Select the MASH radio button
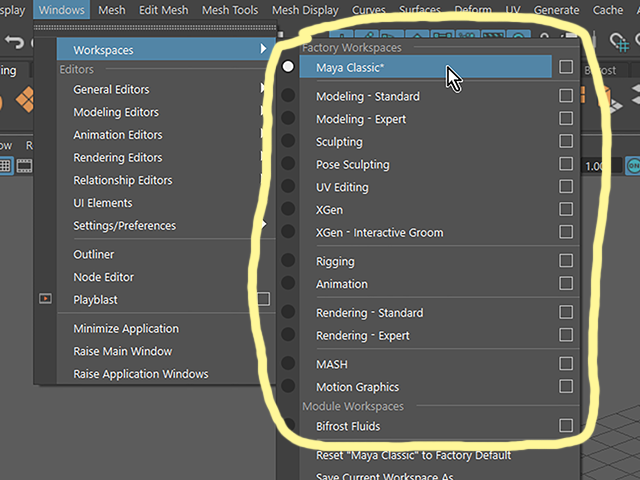This screenshot has height=480, width=640. click(288, 363)
